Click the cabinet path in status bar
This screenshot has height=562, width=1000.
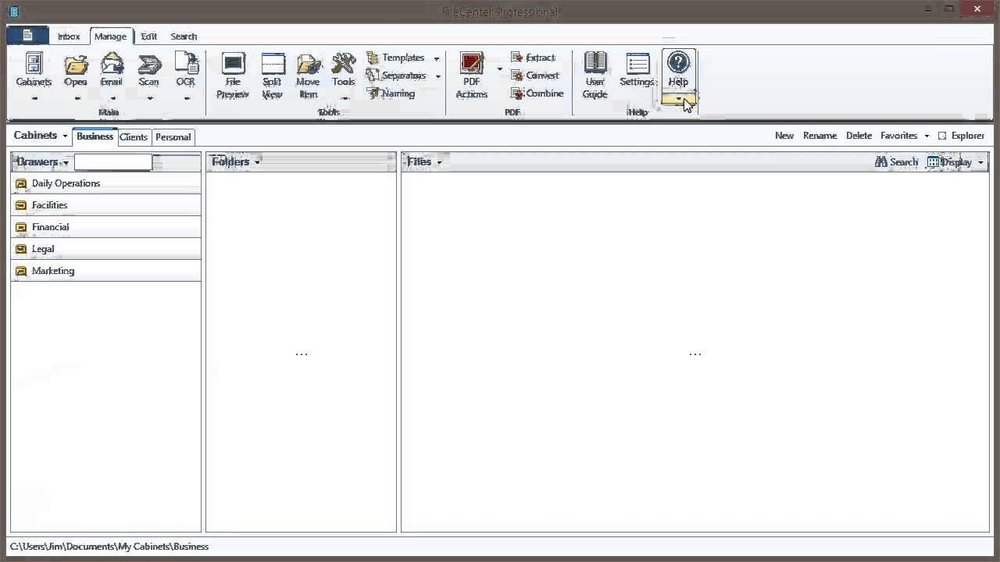(109, 547)
